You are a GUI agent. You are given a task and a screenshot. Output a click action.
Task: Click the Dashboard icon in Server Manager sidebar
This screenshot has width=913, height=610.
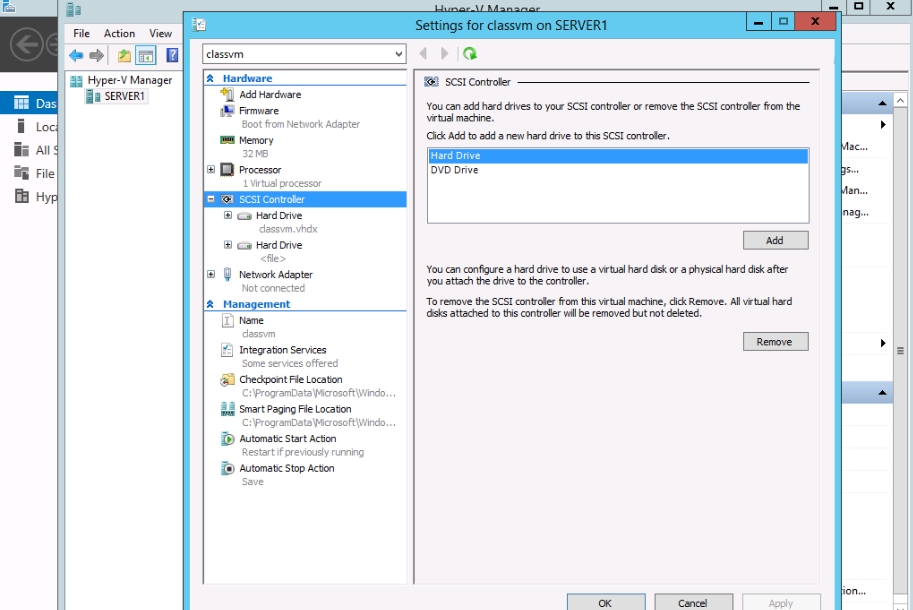tap(21, 103)
